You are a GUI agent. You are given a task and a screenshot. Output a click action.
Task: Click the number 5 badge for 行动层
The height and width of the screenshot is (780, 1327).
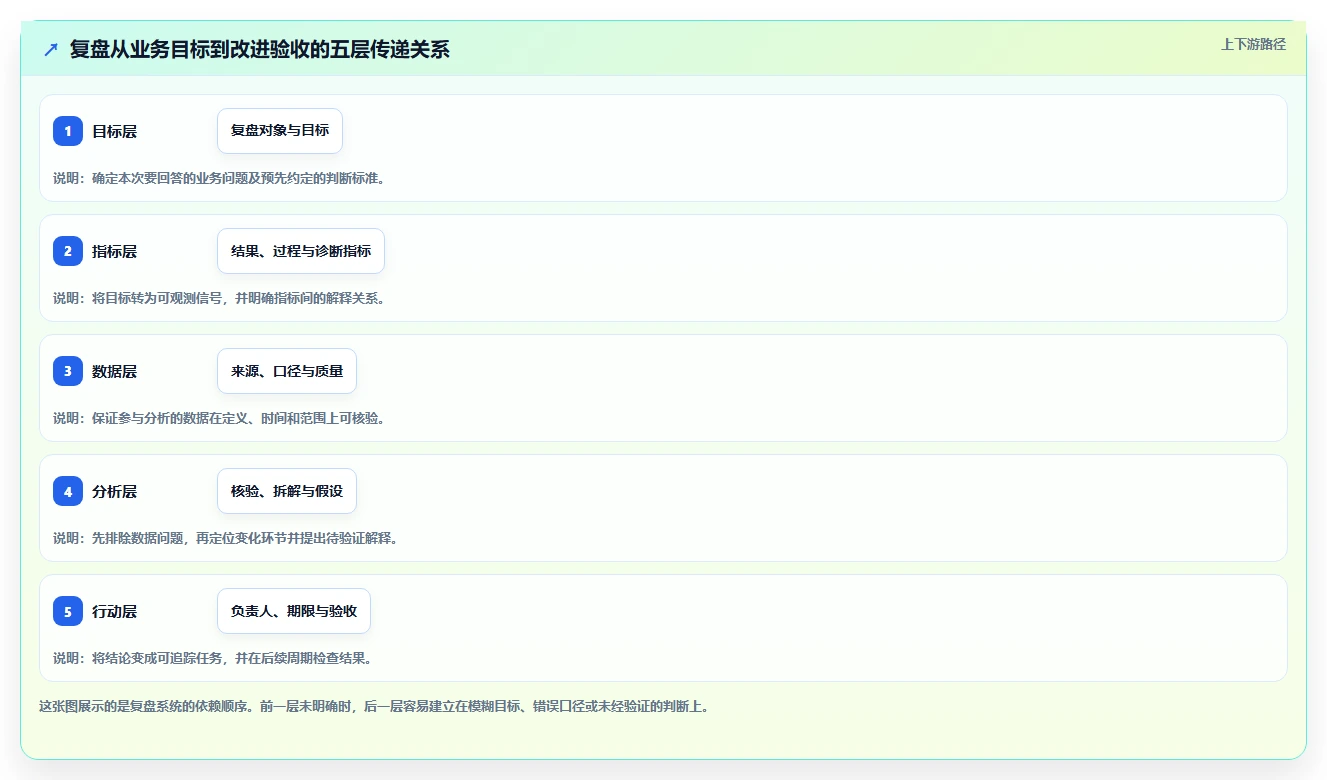pyautogui.click(x=68, y=611)
